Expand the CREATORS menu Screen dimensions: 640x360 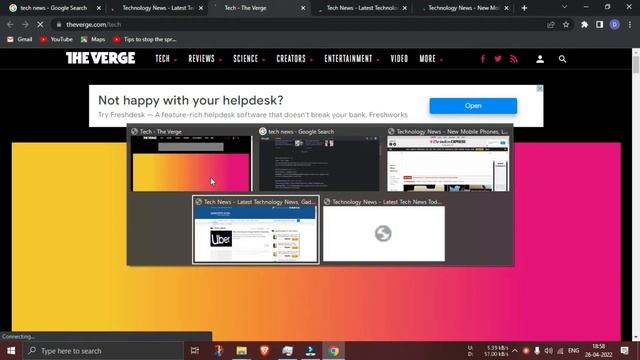point(294,59)
